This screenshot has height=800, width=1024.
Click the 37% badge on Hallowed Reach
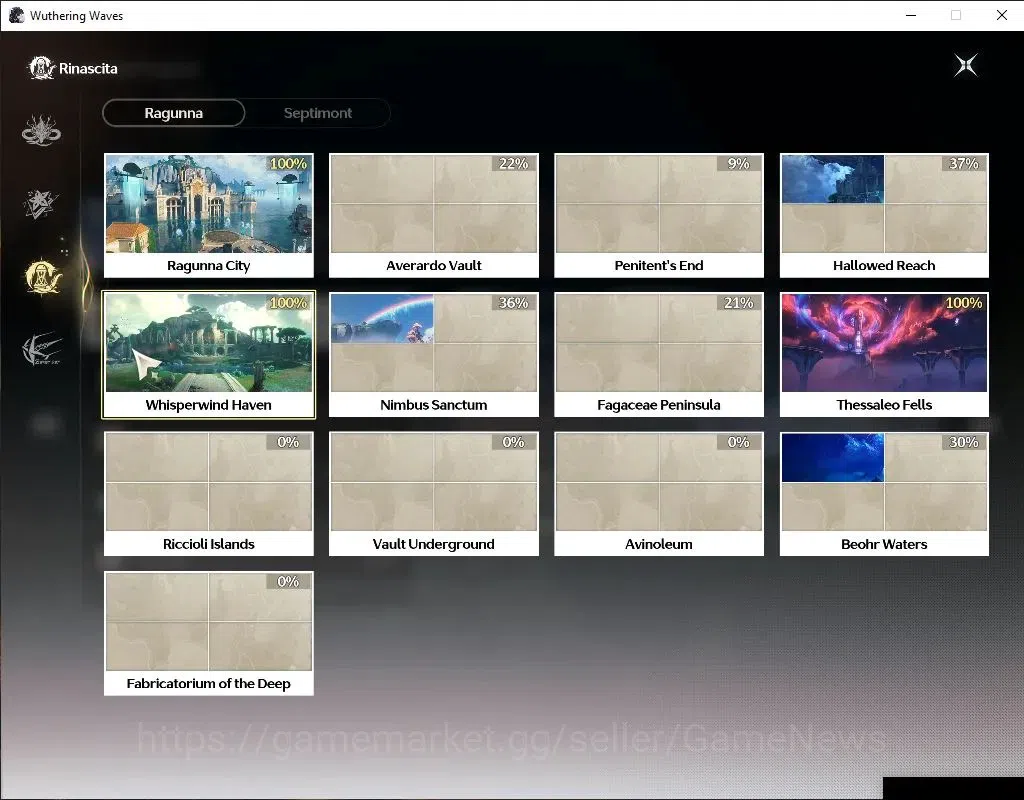(964, 163)
